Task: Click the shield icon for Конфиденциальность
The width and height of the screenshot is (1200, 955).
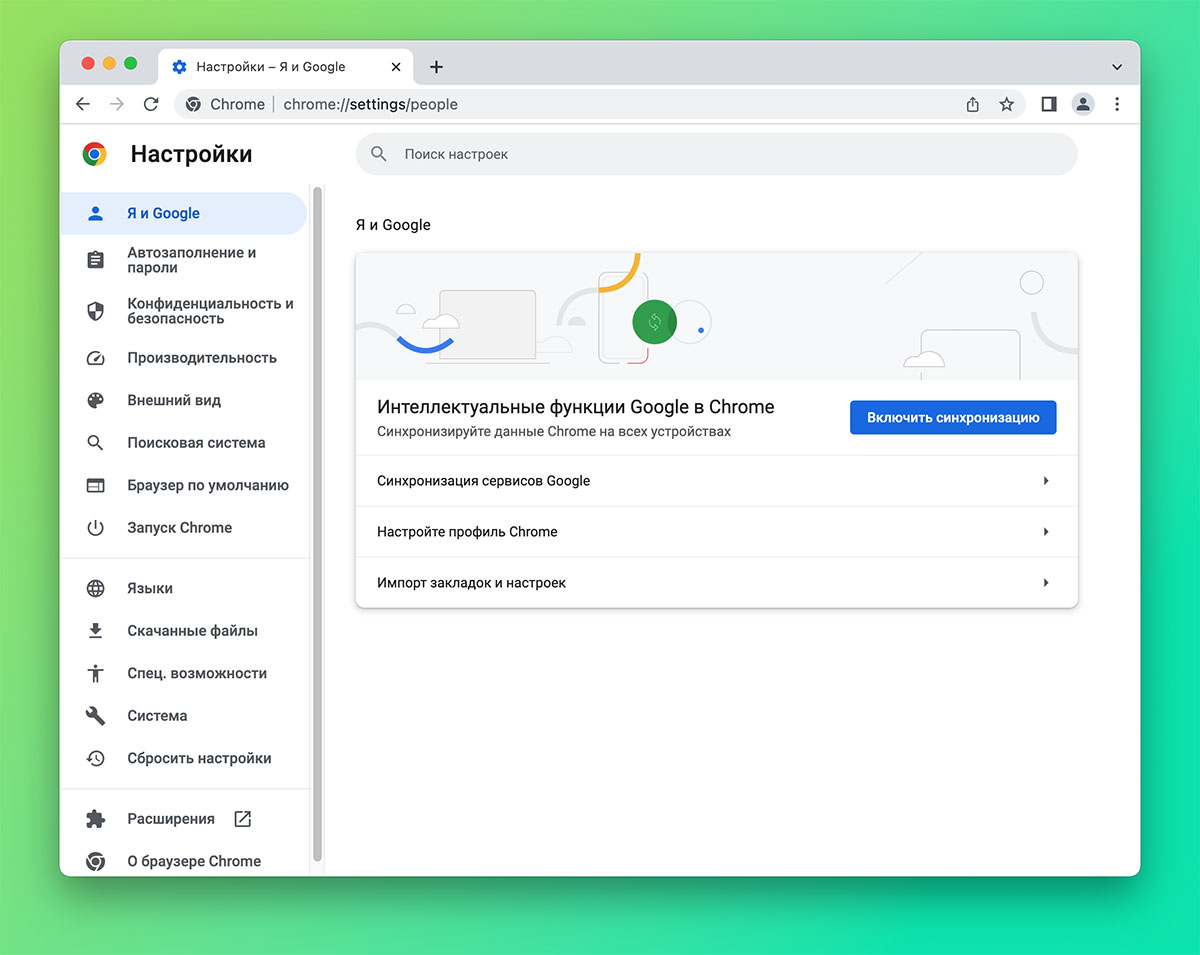Action: coord(95,311)
